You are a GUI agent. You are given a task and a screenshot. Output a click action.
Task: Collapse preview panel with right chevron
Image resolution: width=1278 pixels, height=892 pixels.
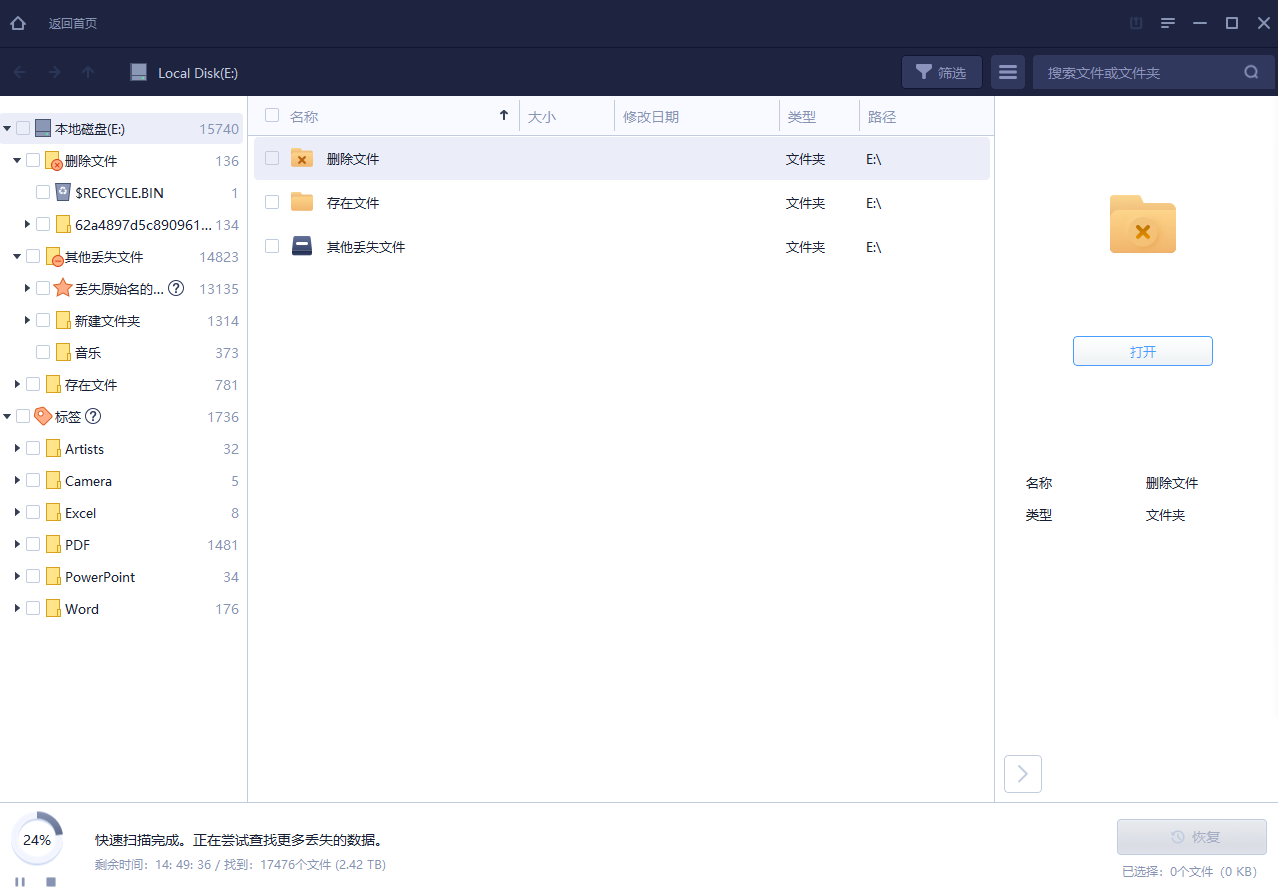click(1023, 773)
